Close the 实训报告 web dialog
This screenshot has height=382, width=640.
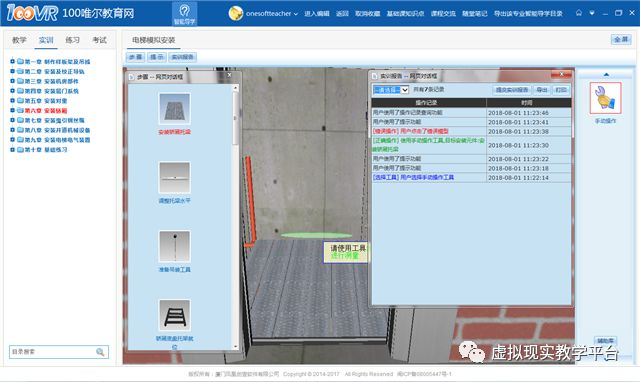tap(561, 74)
